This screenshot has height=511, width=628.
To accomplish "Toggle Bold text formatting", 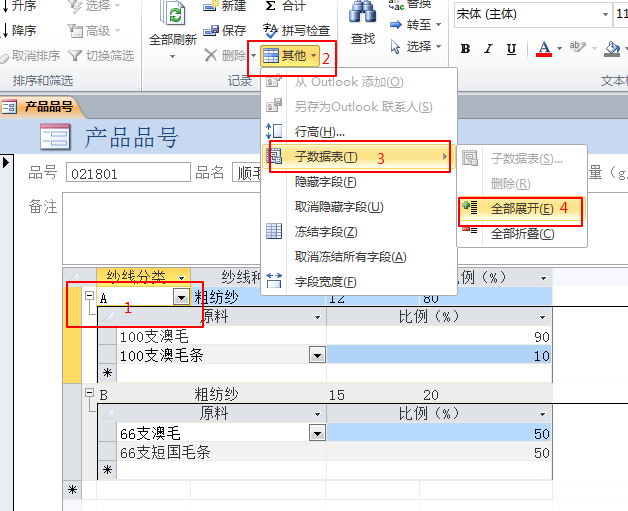I will point(466,48).
